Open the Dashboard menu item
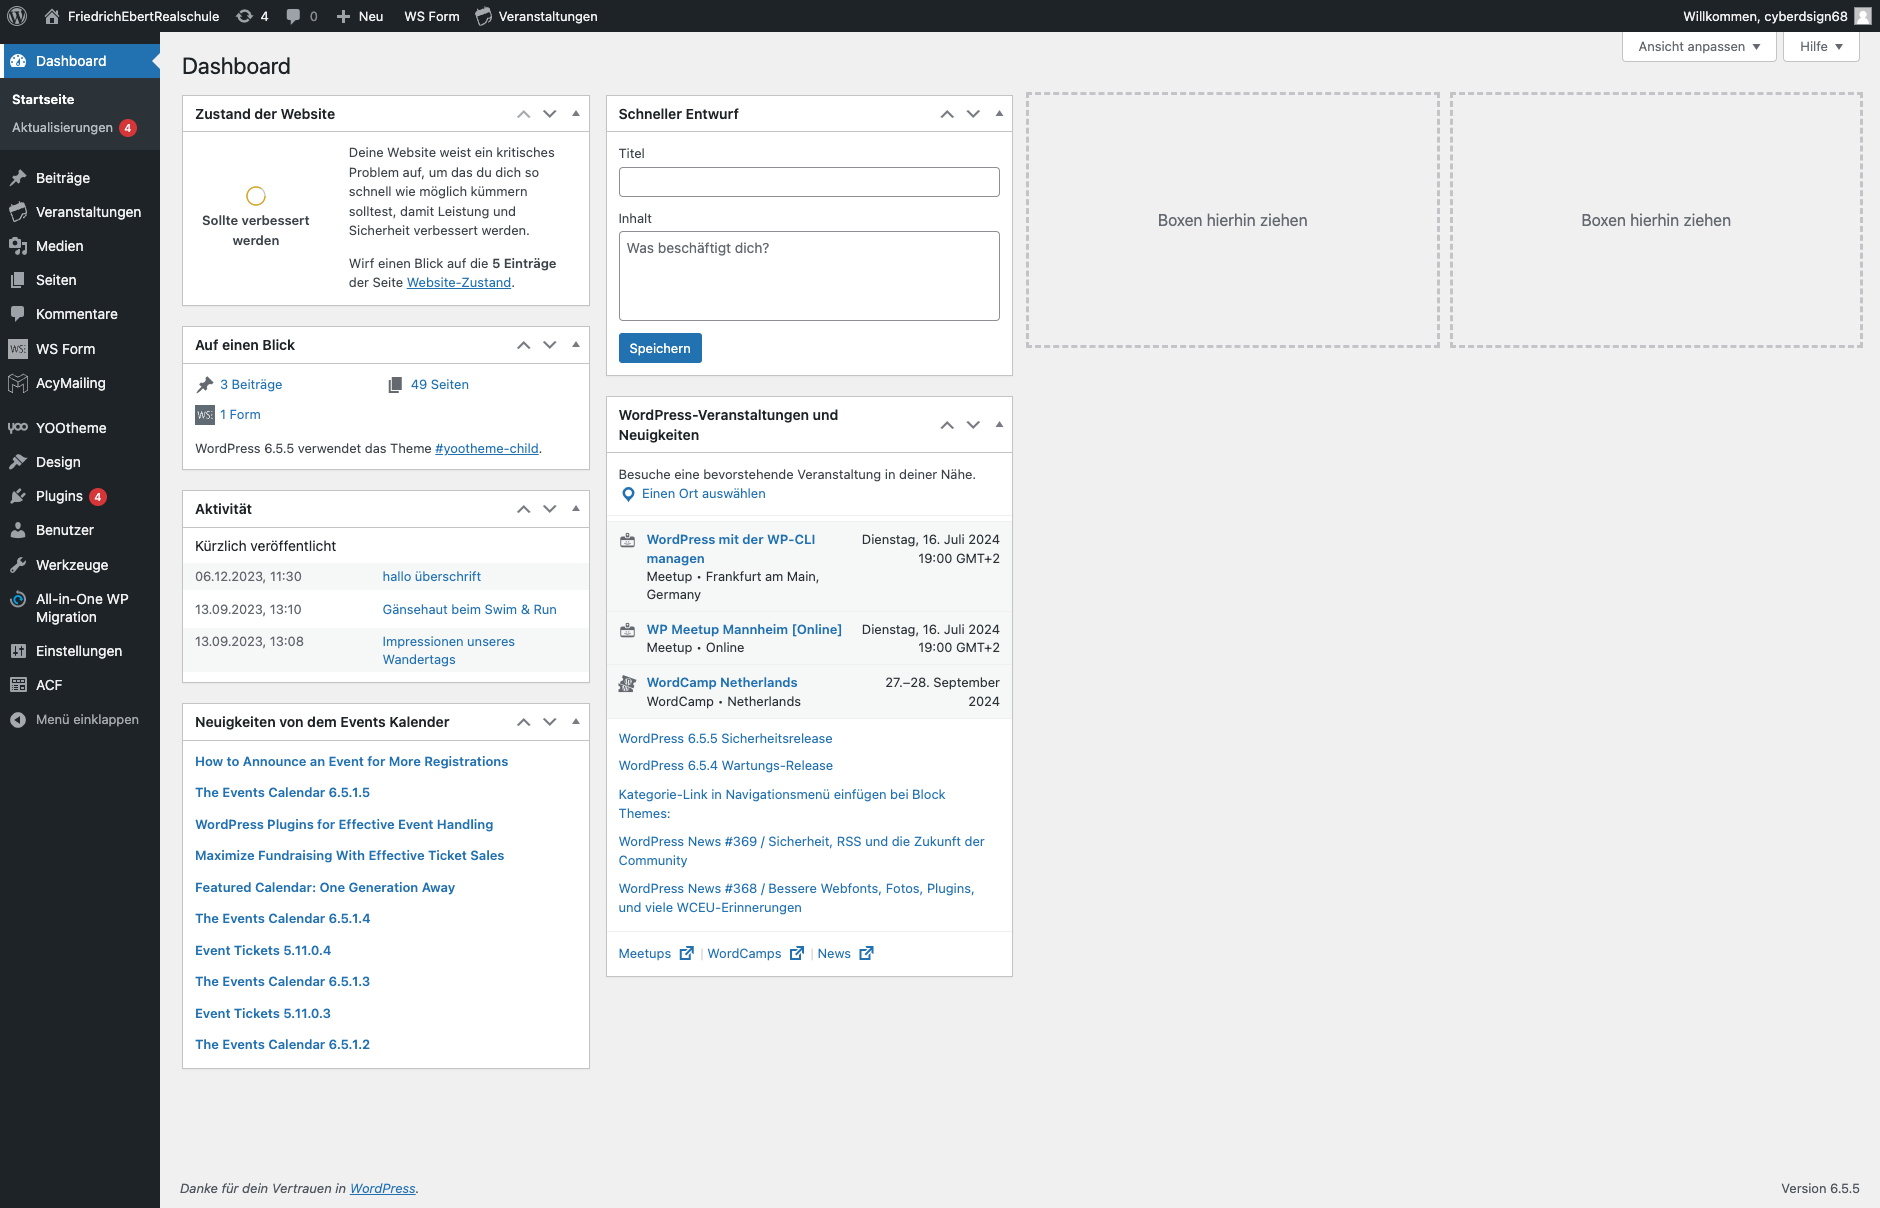This screenshot has height=1208, width=1880. click(80, 61)
